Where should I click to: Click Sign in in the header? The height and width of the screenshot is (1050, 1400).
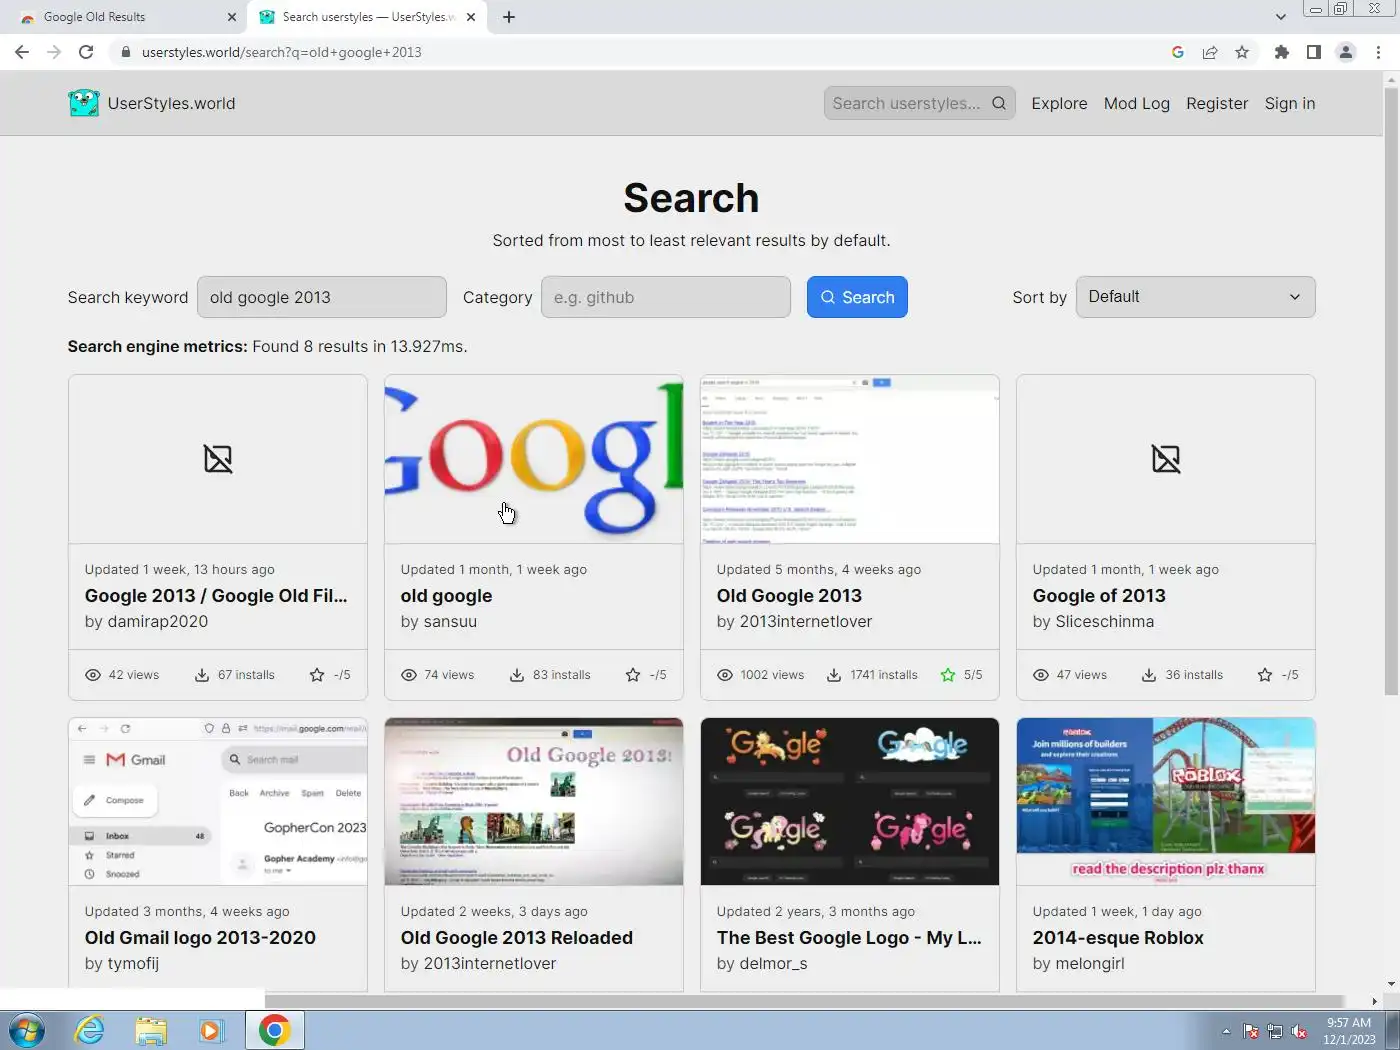pyautogui.click(x=1290, y=103)
